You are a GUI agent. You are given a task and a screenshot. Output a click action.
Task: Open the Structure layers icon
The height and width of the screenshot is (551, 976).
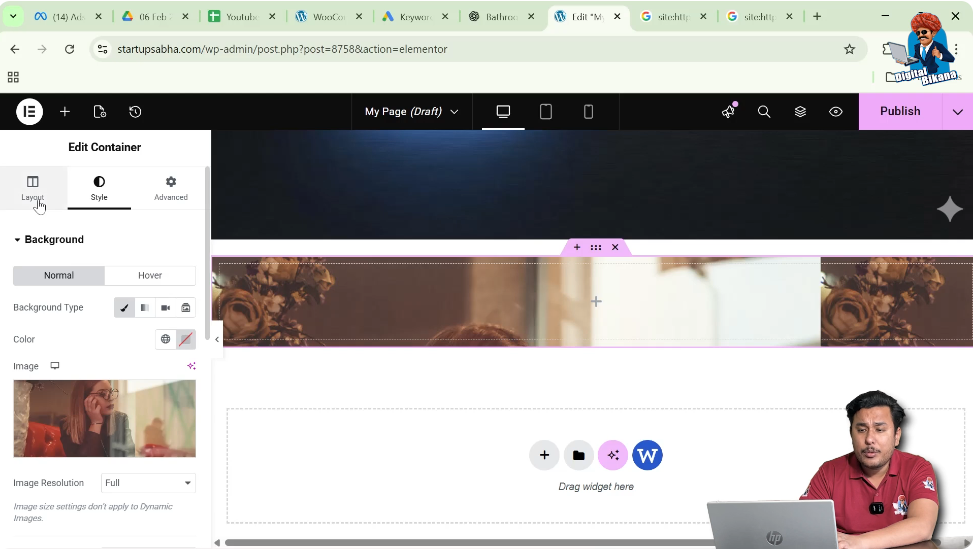(x=800, y=112)
